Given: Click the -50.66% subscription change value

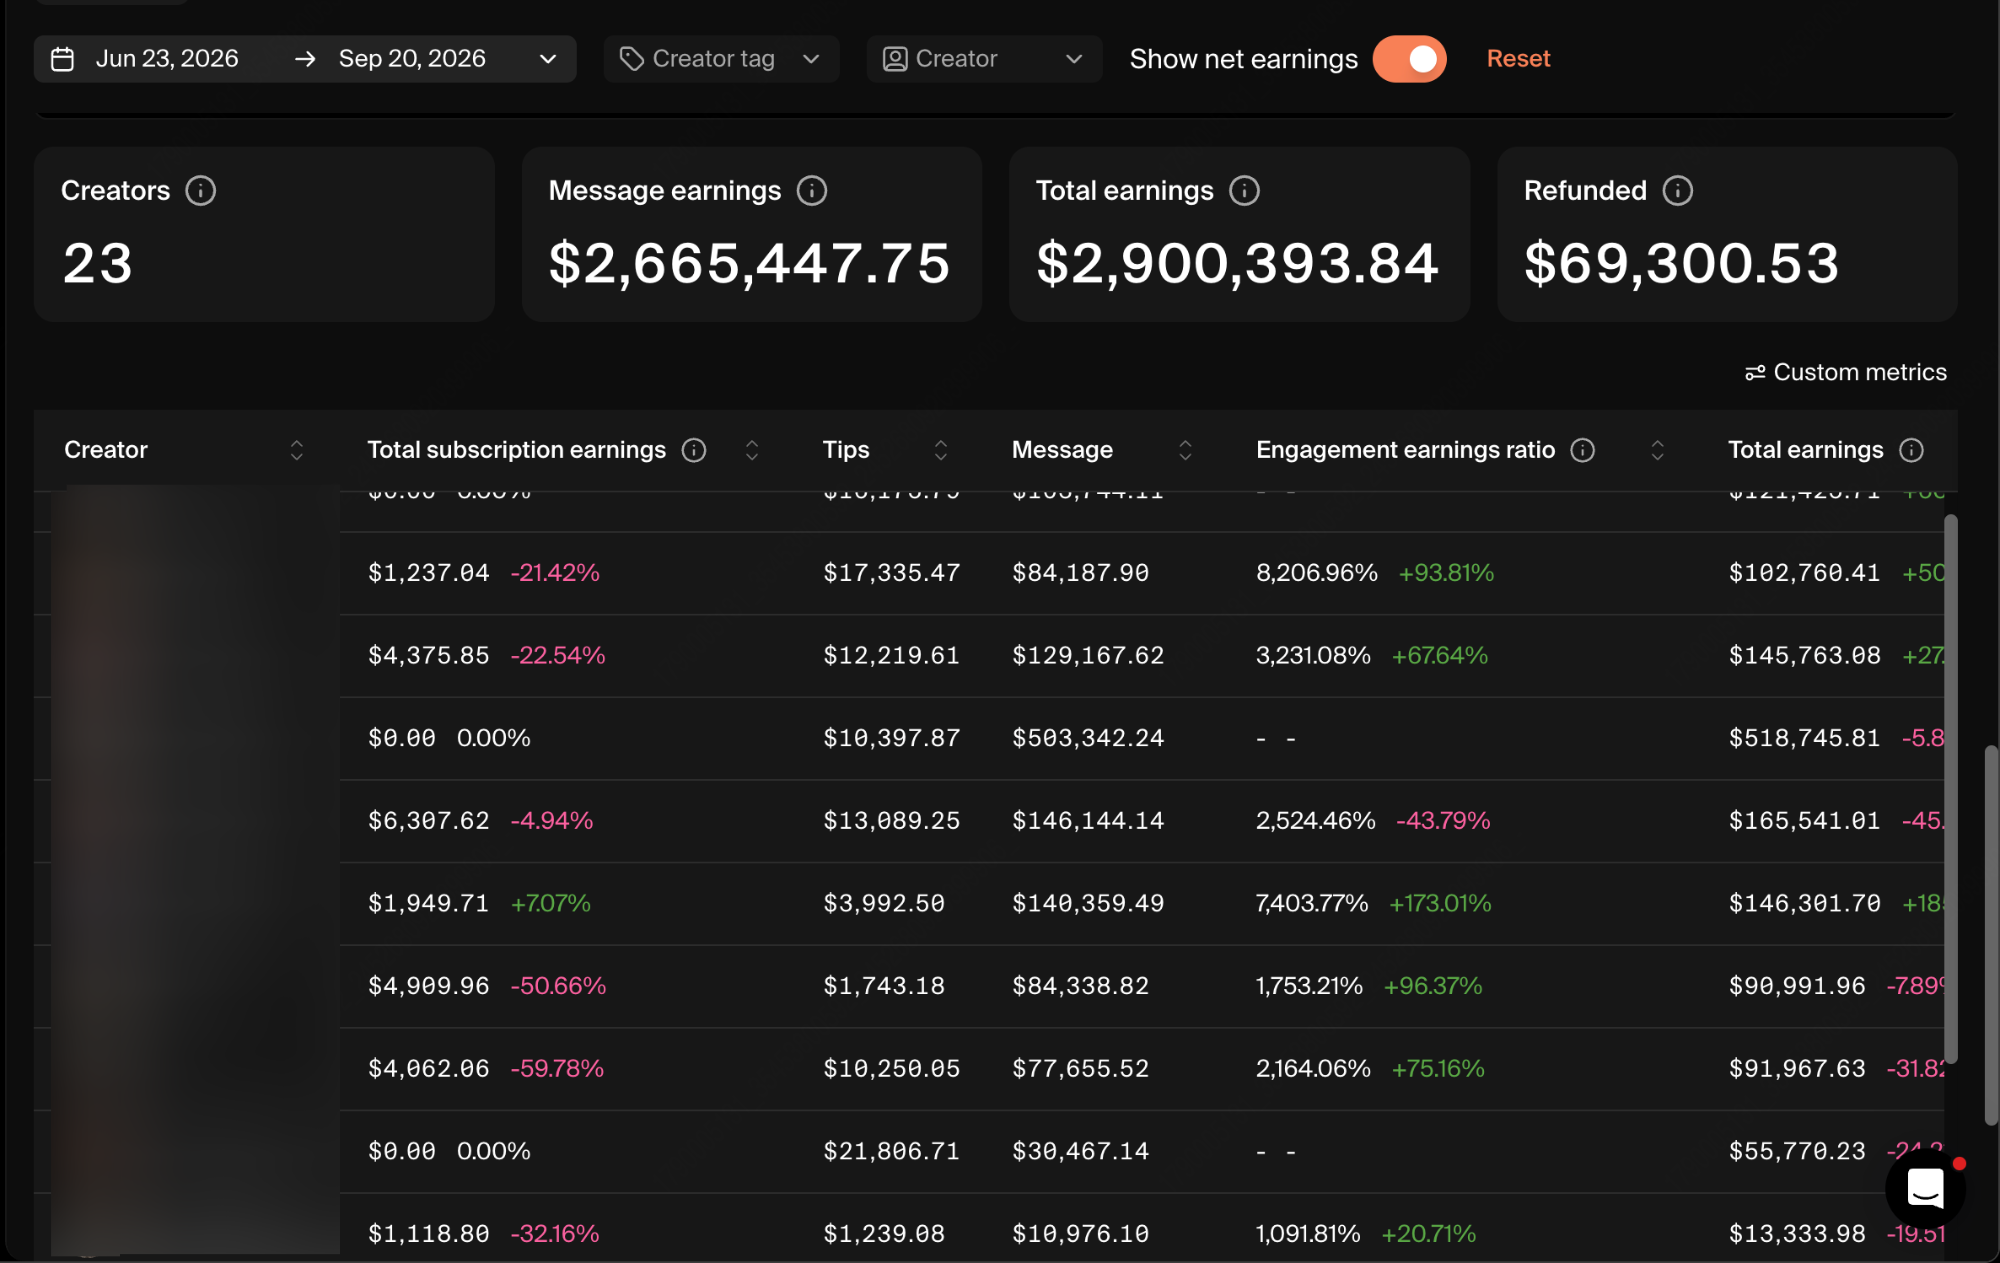Looking at the screenshot, I should click(x=558, y=986).
